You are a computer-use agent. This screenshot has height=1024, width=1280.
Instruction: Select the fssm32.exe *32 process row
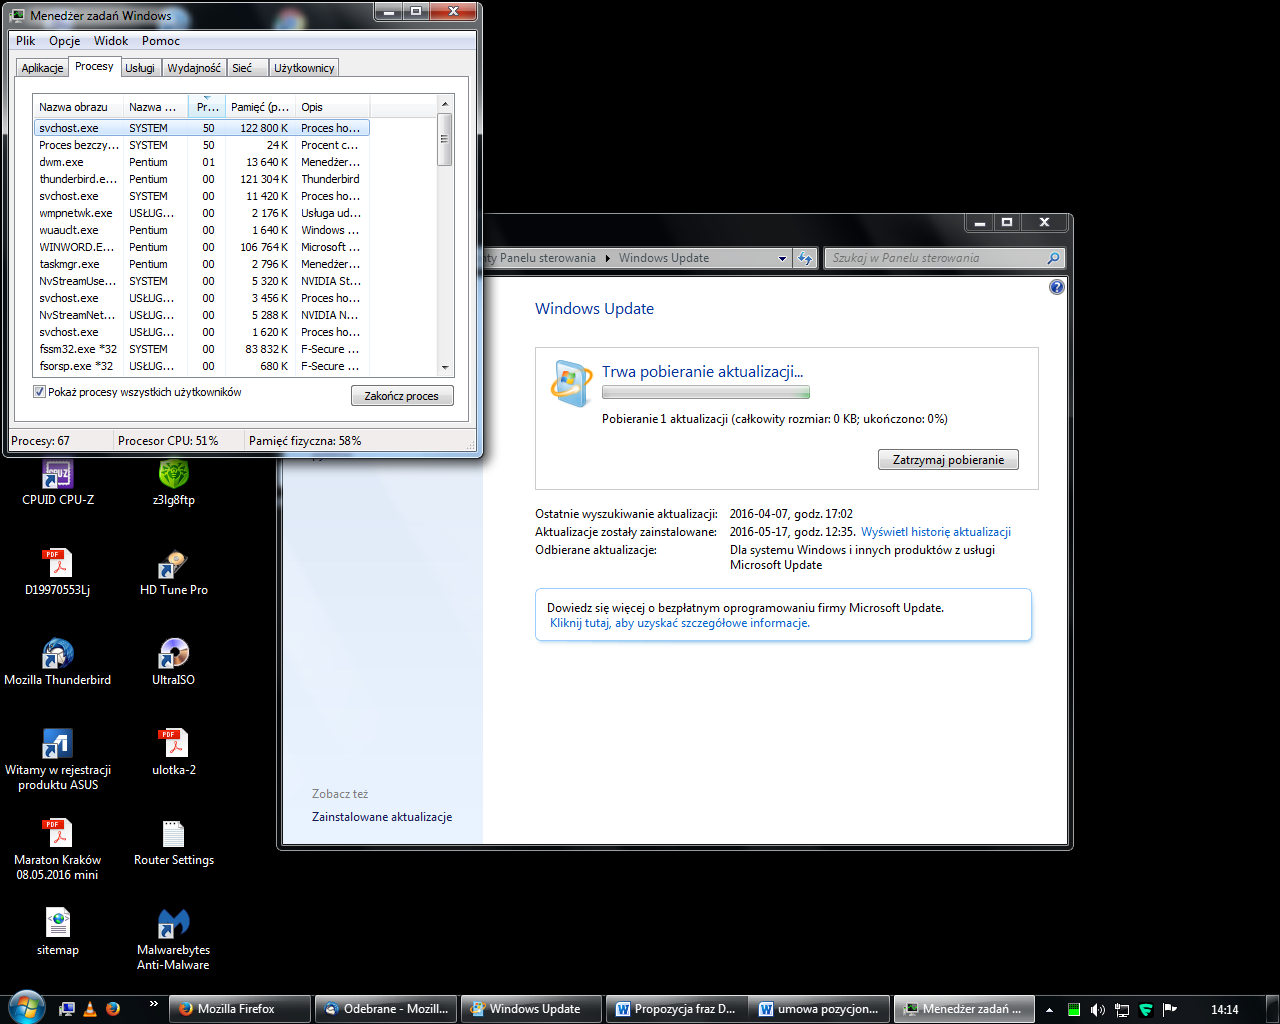pyautogui.click(x=202, y=349)
